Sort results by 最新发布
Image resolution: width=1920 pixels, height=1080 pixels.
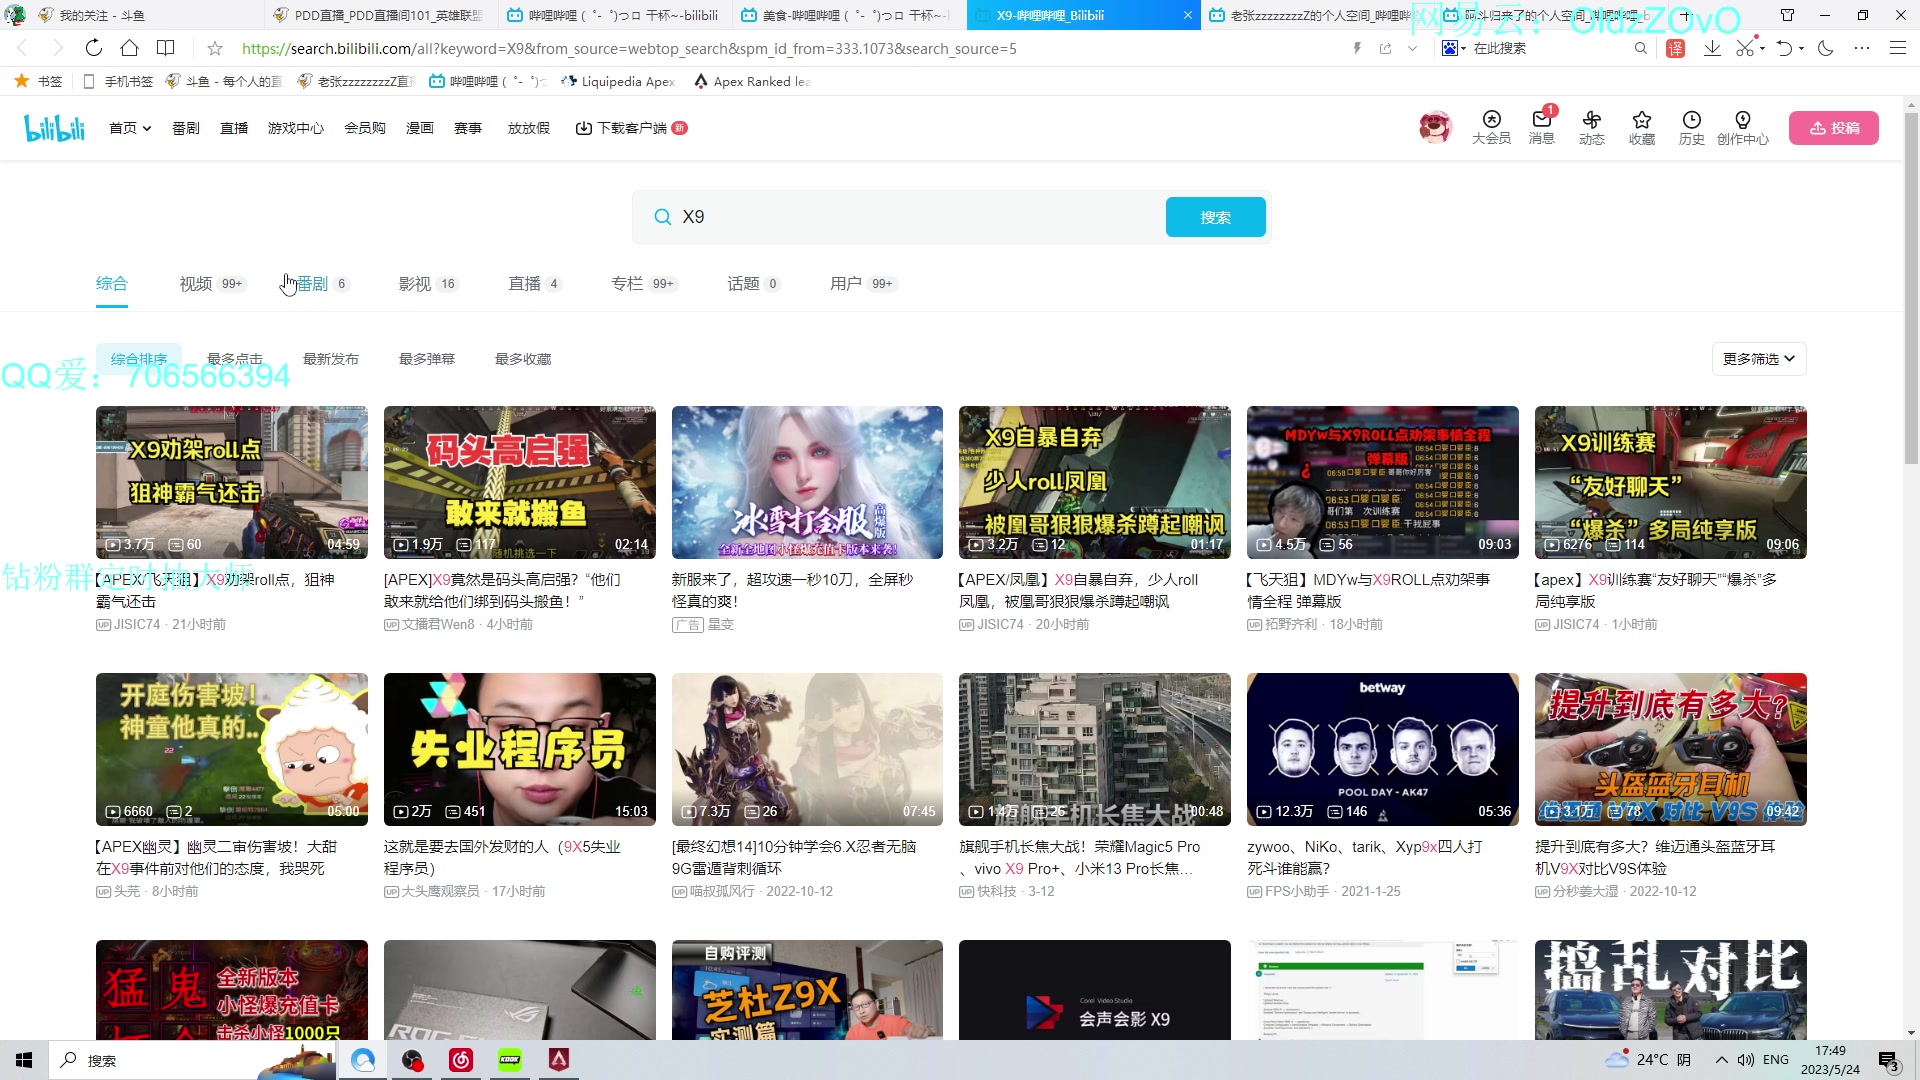coord(330,359)
